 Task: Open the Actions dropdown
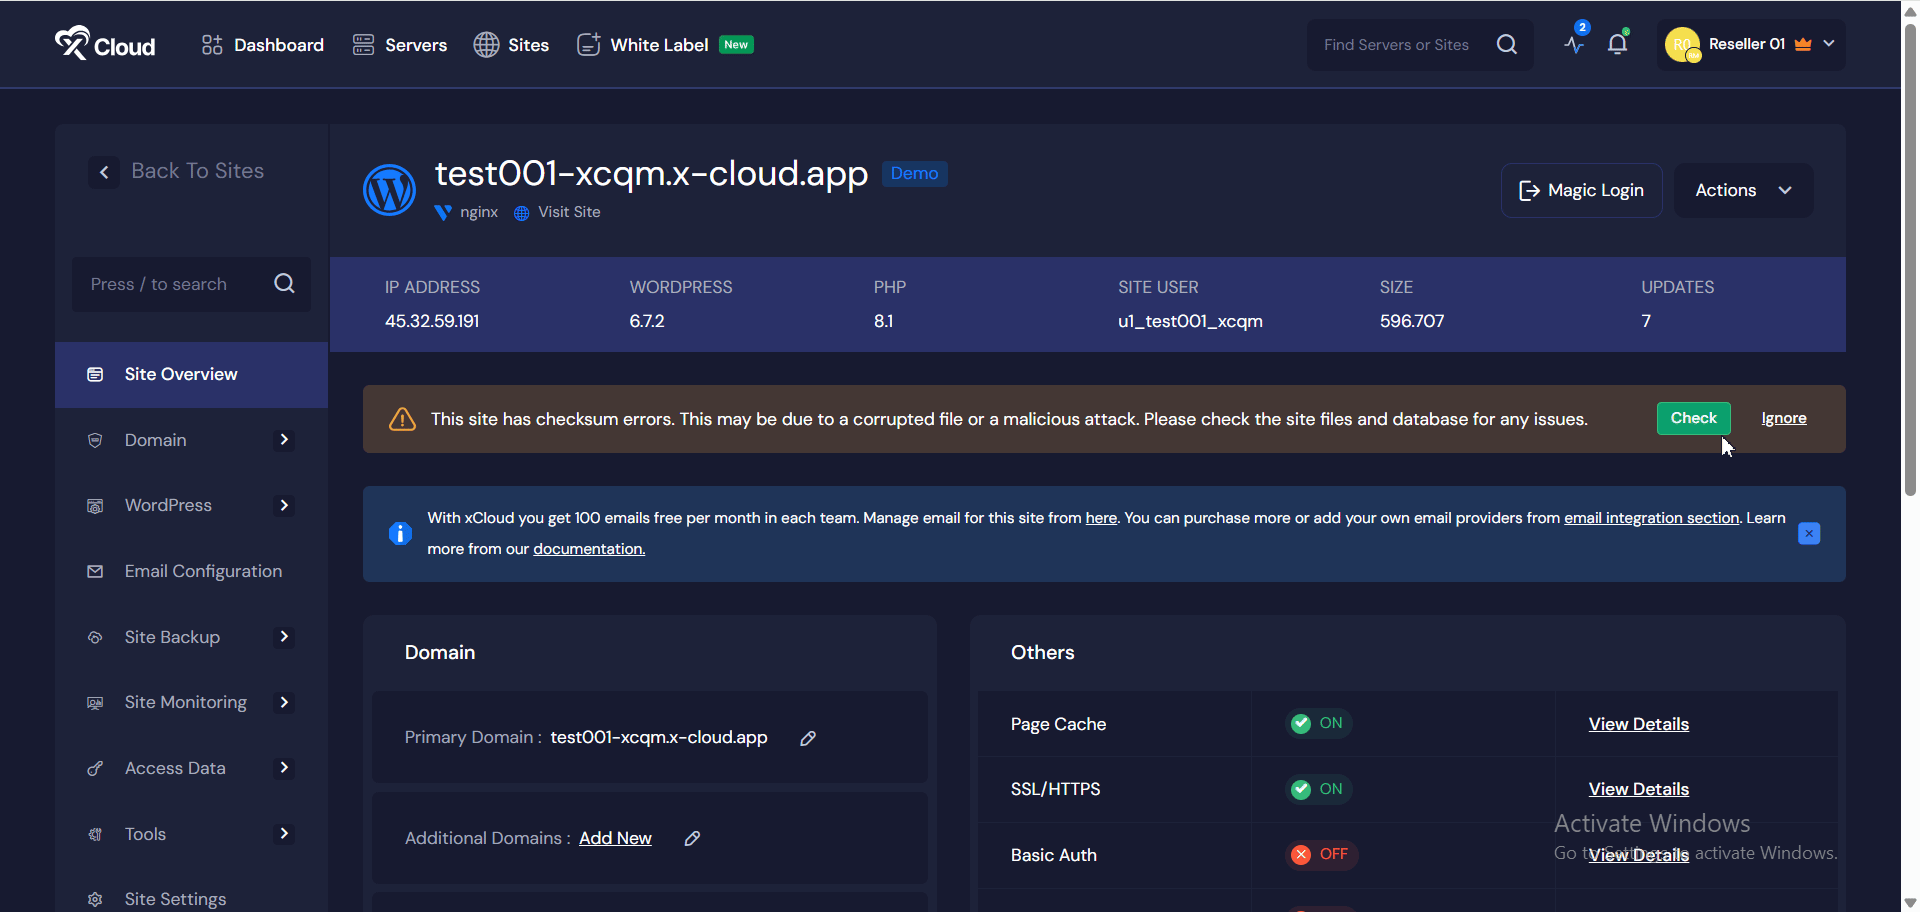pos(1743,190)
